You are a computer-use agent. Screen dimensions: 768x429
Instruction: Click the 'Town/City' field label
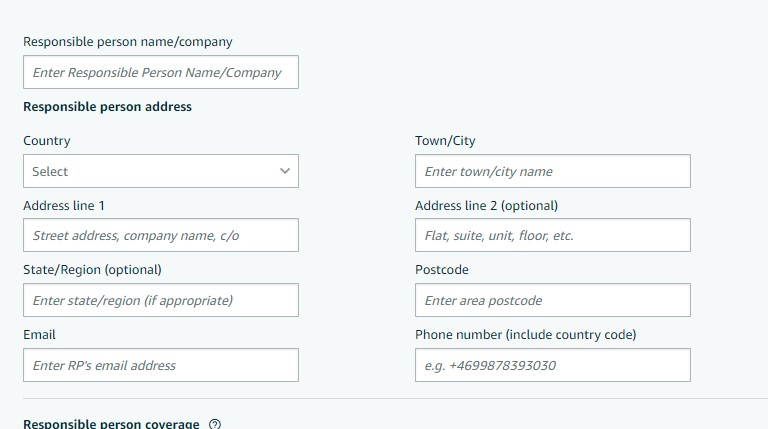pos(445,141)
